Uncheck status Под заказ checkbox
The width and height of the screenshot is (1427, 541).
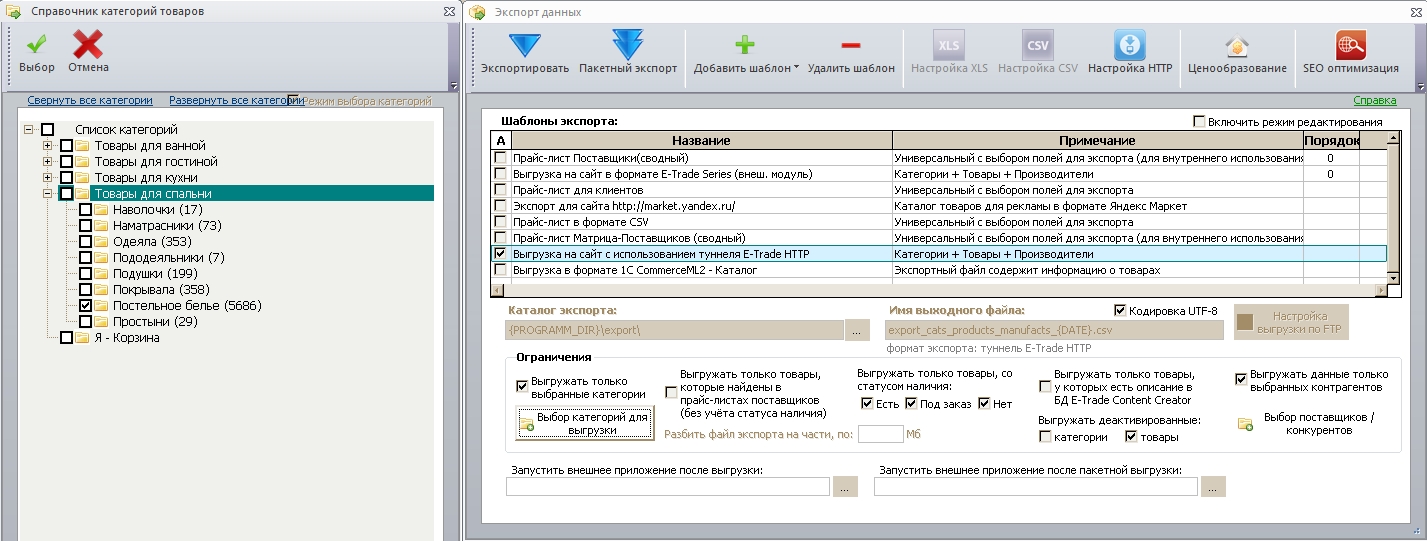click(x=911, y=404)
